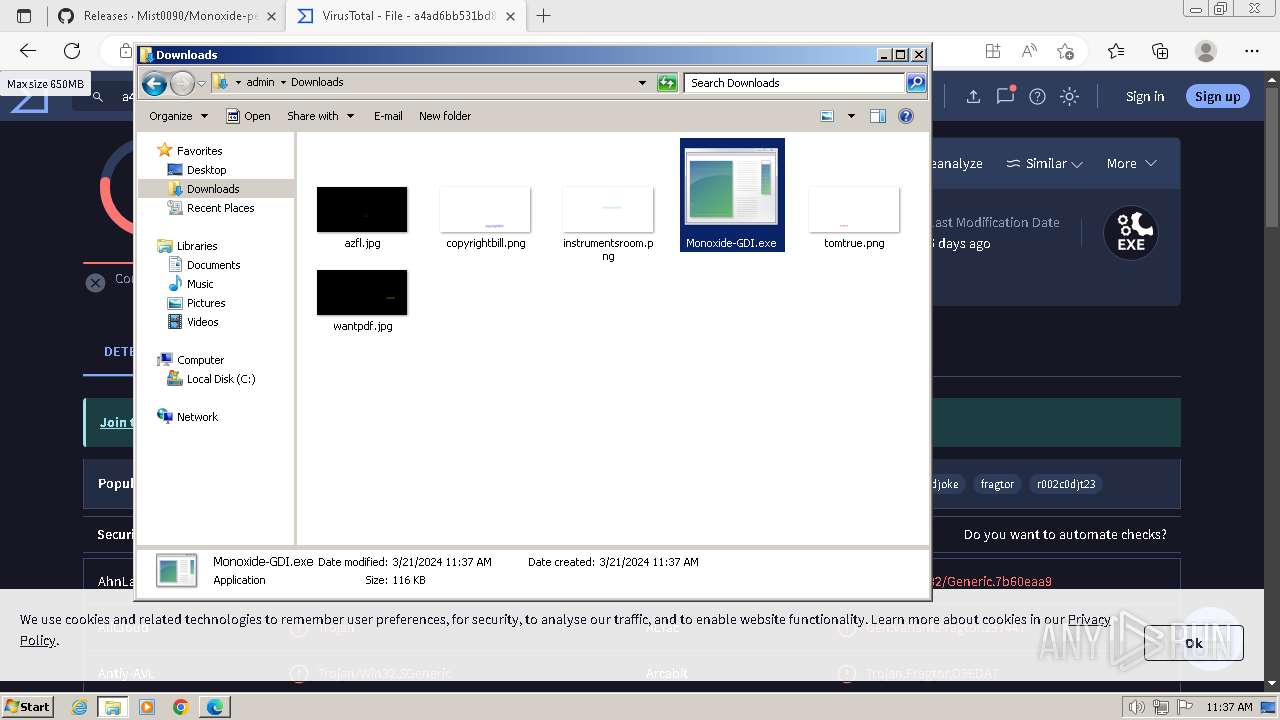Open a new browser tab
This screenshot has height=720, width=1280.
544,16
